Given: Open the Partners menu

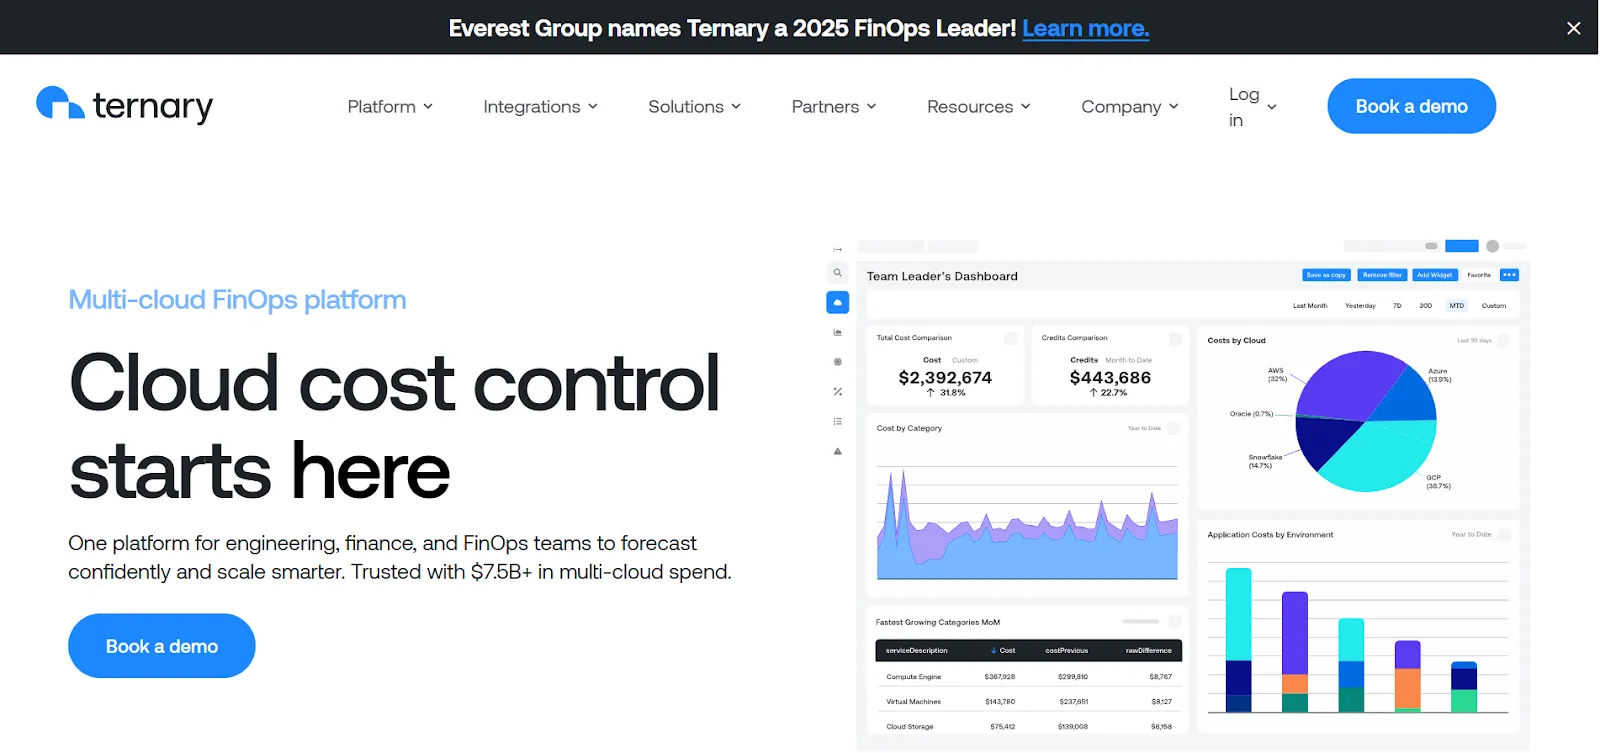Looking at the screenshot, I should 833,106.
